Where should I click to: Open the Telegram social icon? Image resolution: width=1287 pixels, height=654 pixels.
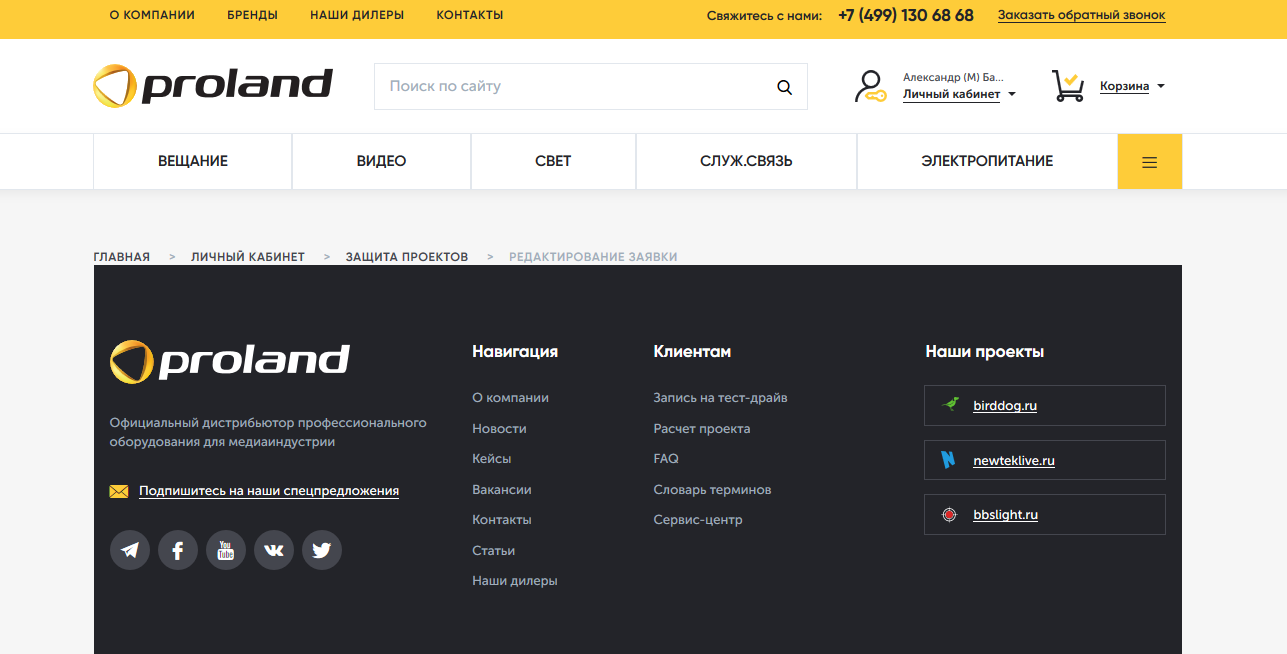point(130,550)
